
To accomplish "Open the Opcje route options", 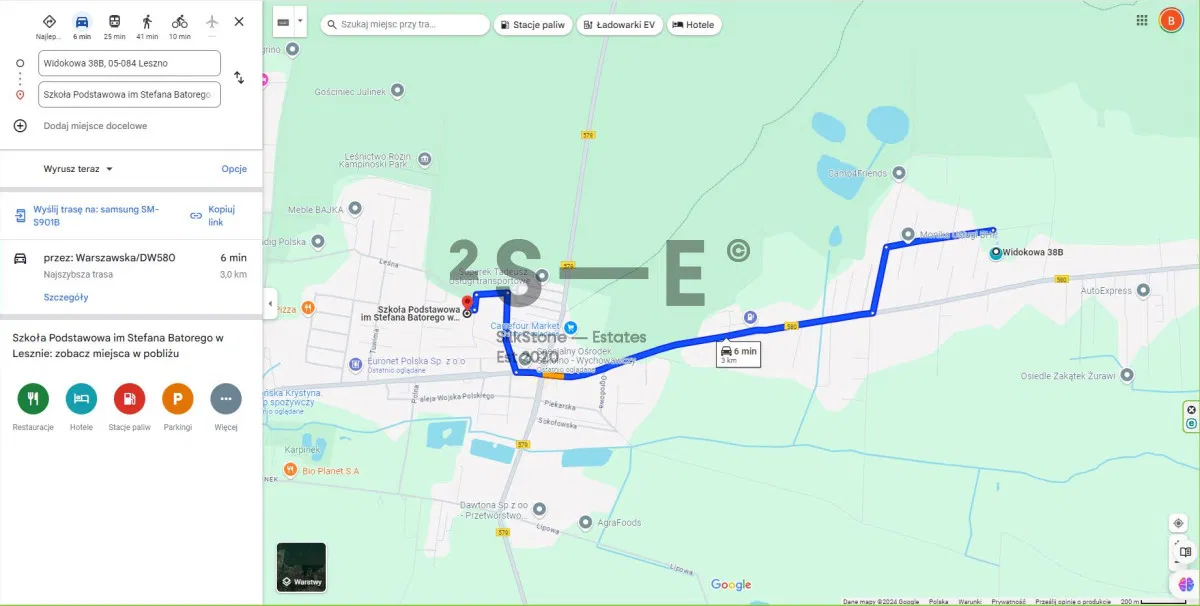I will click(x=234, y=169).
